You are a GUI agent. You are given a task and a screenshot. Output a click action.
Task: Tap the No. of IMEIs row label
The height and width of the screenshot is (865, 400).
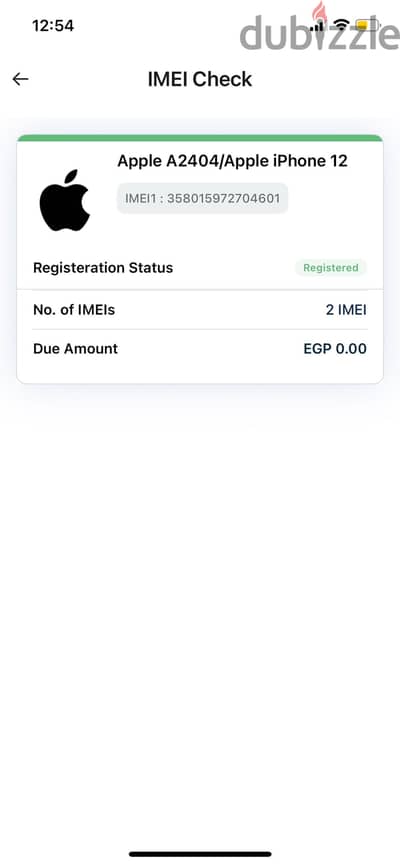pos(74,310)
